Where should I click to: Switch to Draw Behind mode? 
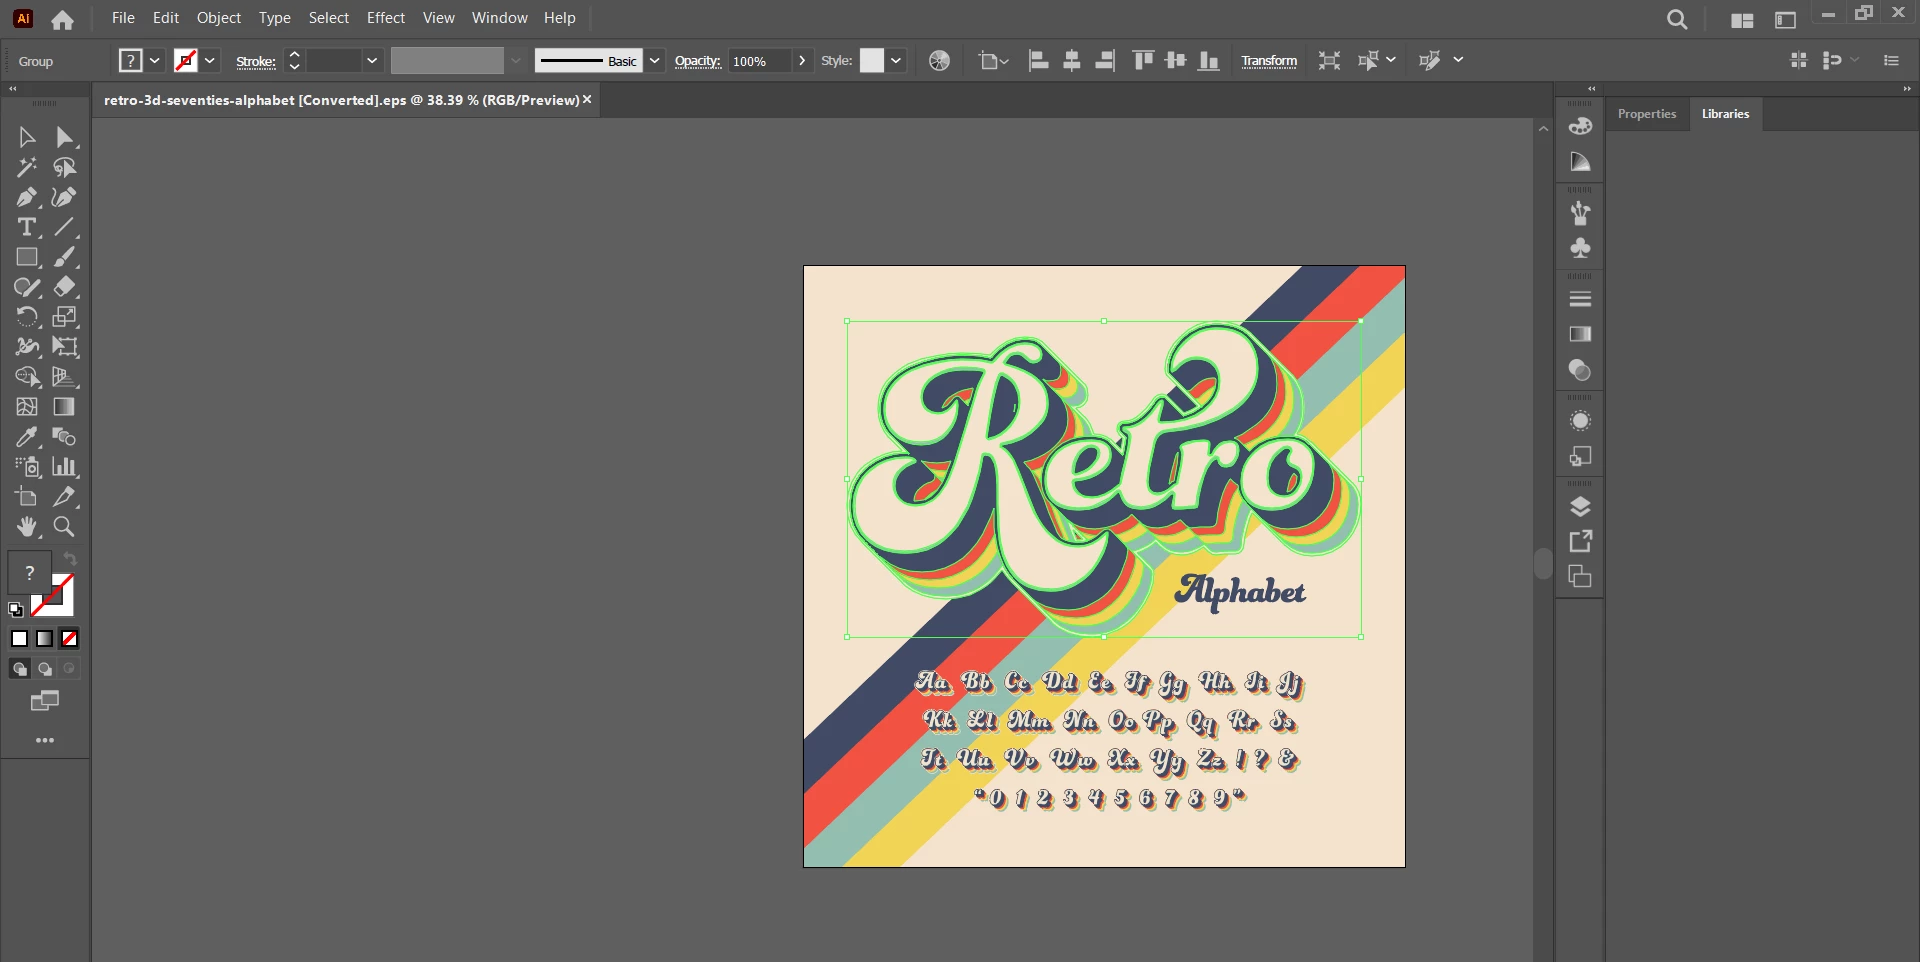(45, 669)
